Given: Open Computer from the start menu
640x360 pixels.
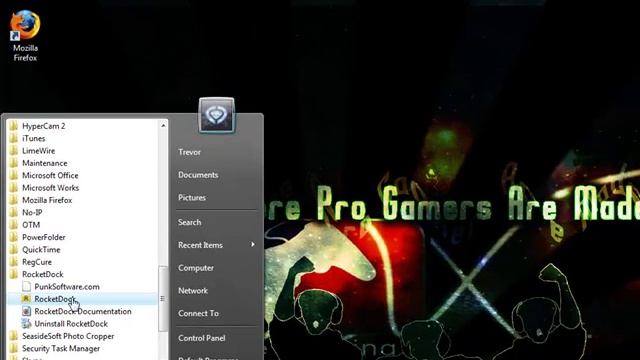Looking at the screenshot, I should point(196,268).
